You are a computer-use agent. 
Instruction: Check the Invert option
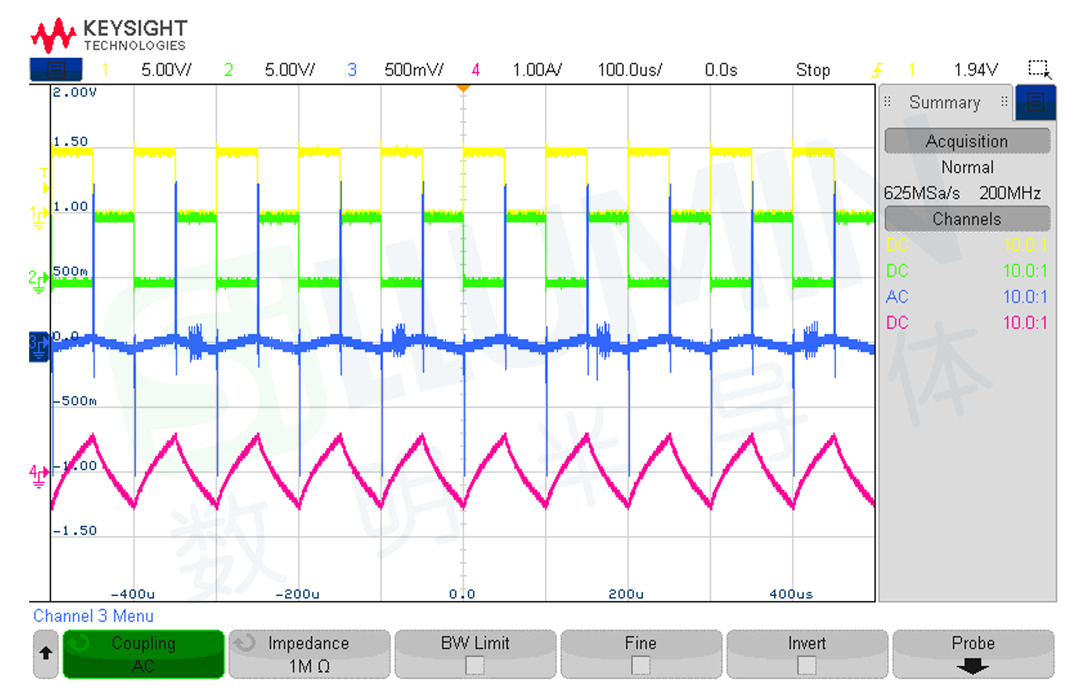pos(807,665)
